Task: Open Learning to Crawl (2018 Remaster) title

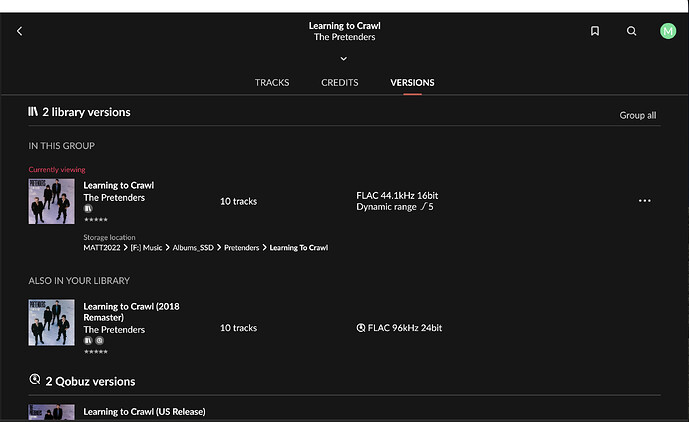Action: [x=131, y=312]
